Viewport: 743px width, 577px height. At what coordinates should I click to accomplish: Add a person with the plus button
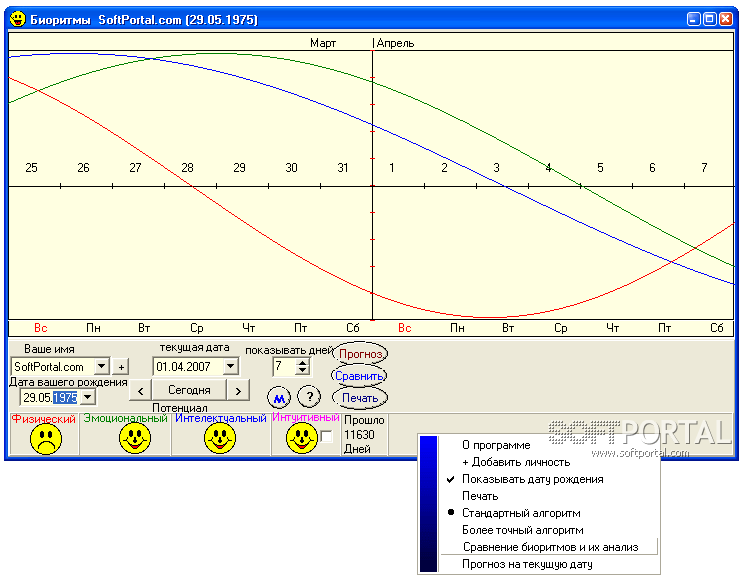[121, 367]
